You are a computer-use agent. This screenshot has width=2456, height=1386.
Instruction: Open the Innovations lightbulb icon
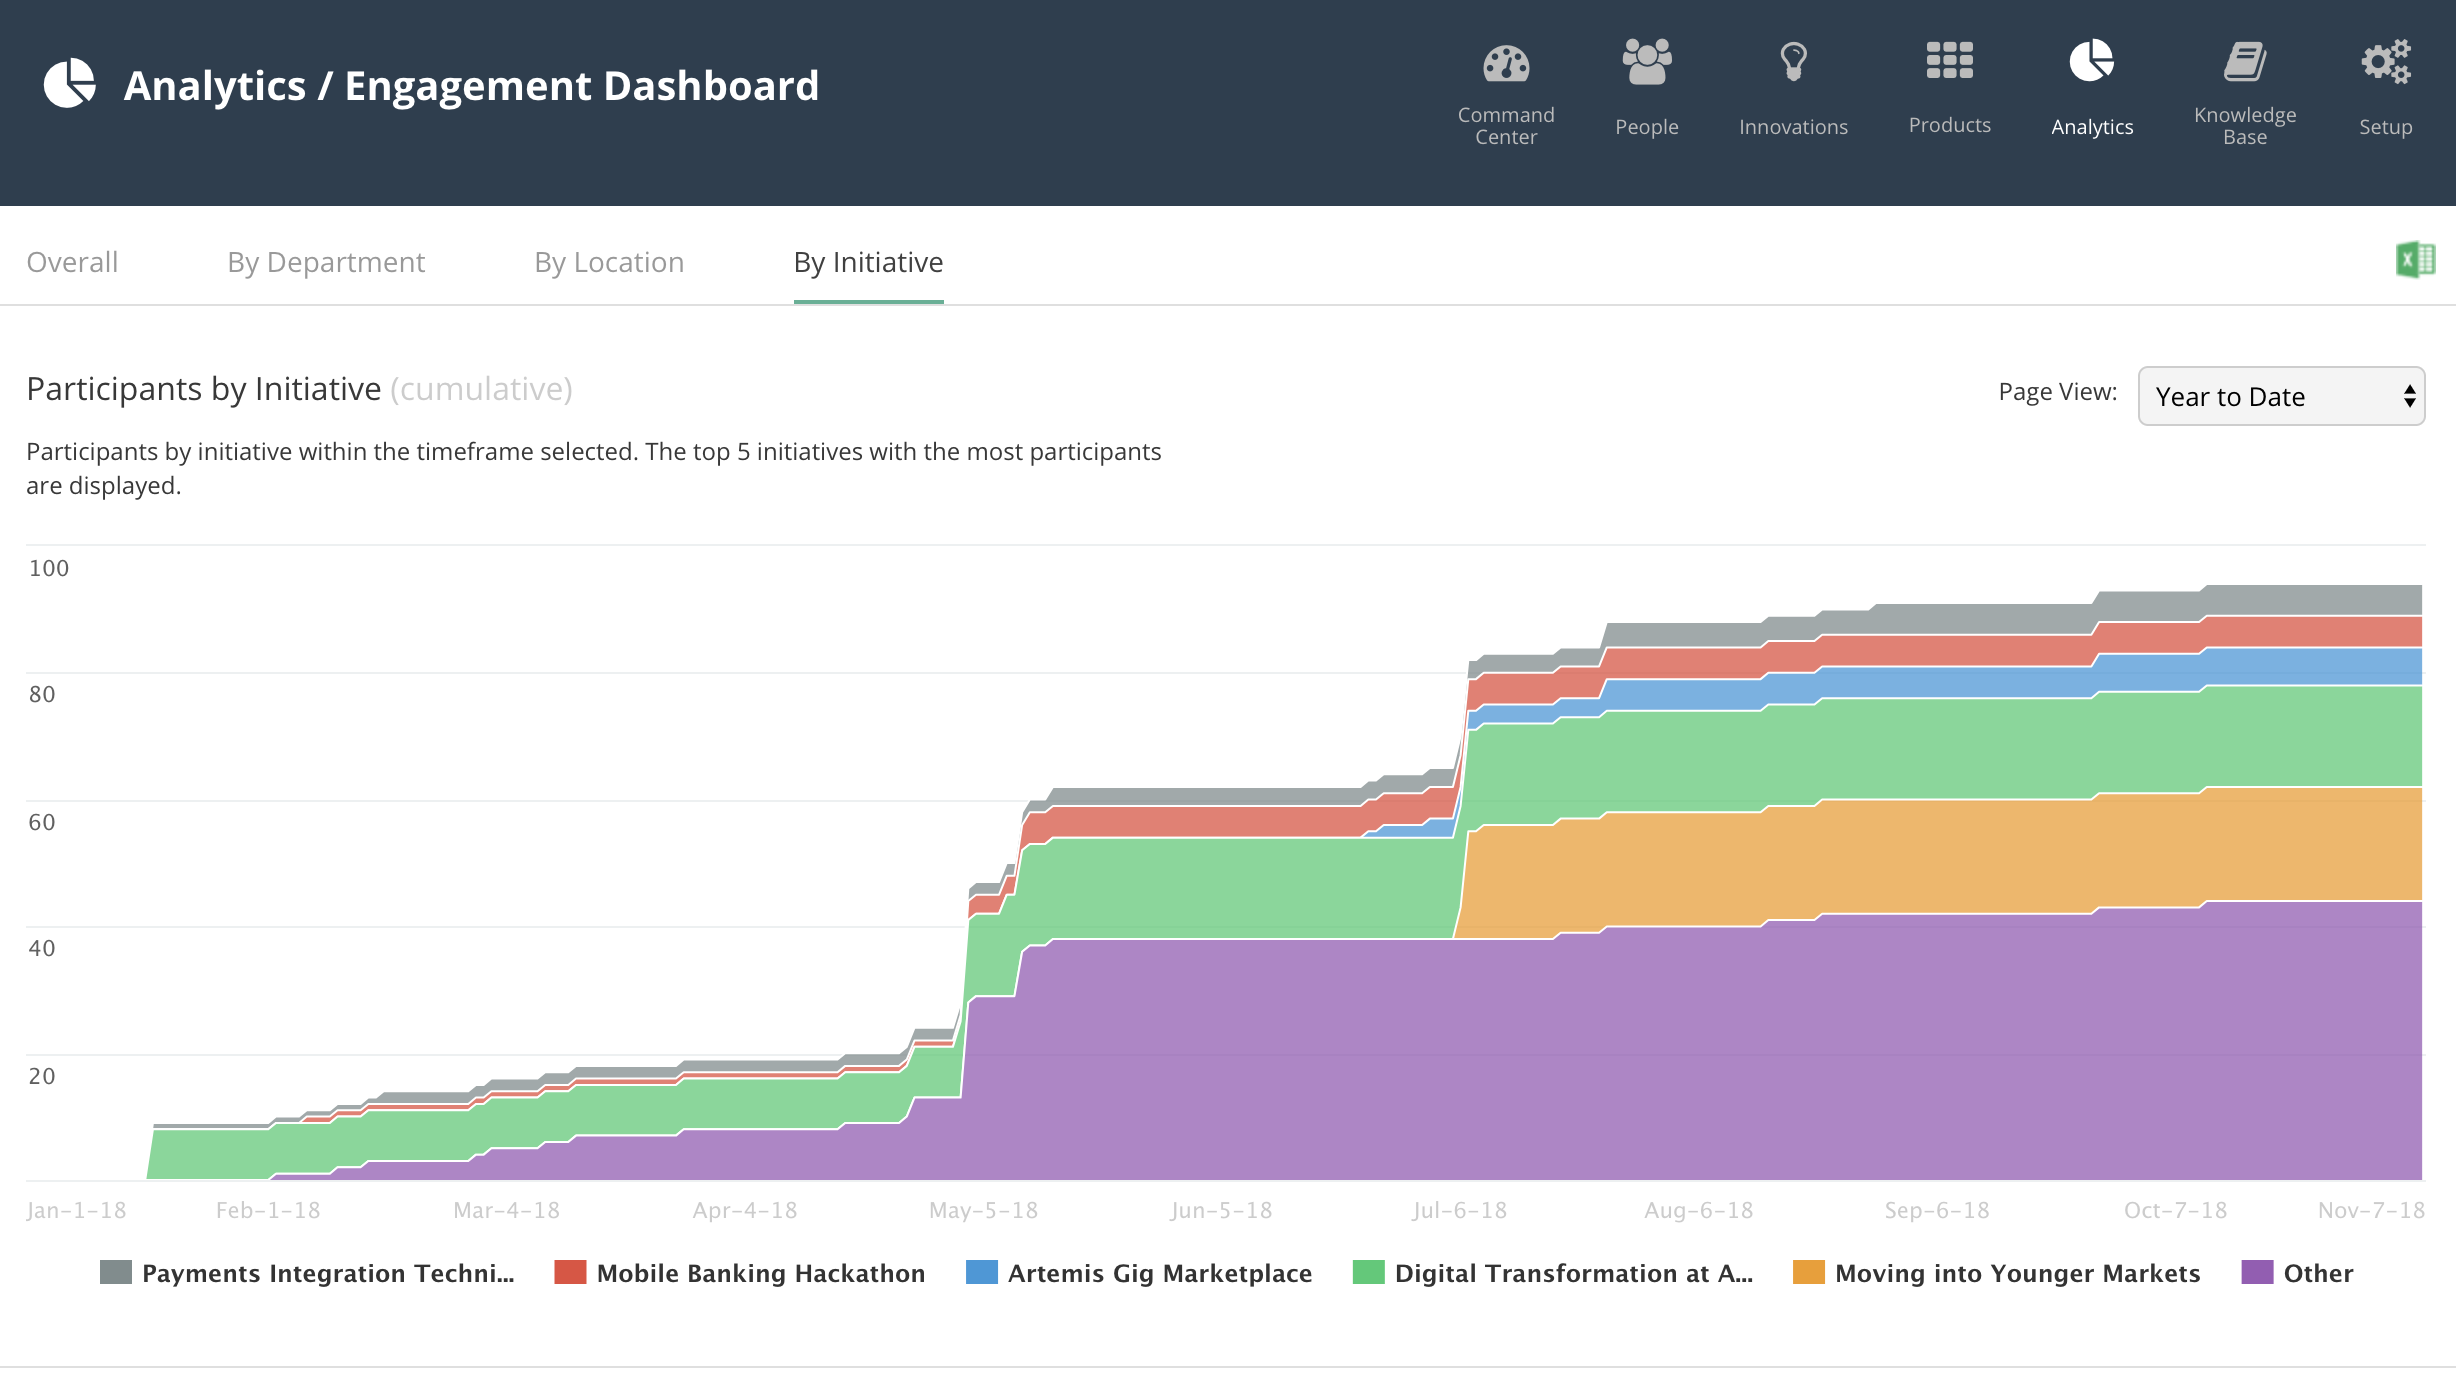[1793, 62]
